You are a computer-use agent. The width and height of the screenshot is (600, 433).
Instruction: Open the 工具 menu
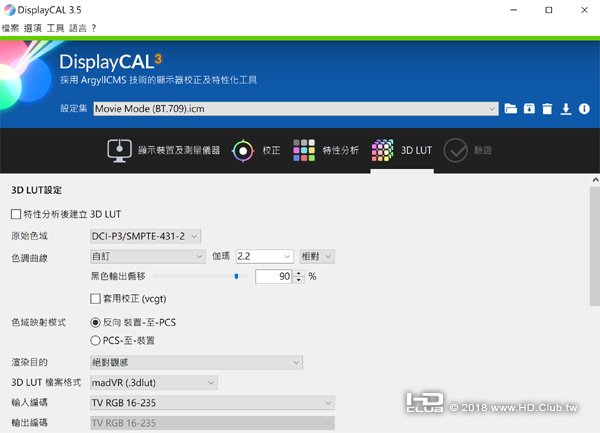coord(55,28)
